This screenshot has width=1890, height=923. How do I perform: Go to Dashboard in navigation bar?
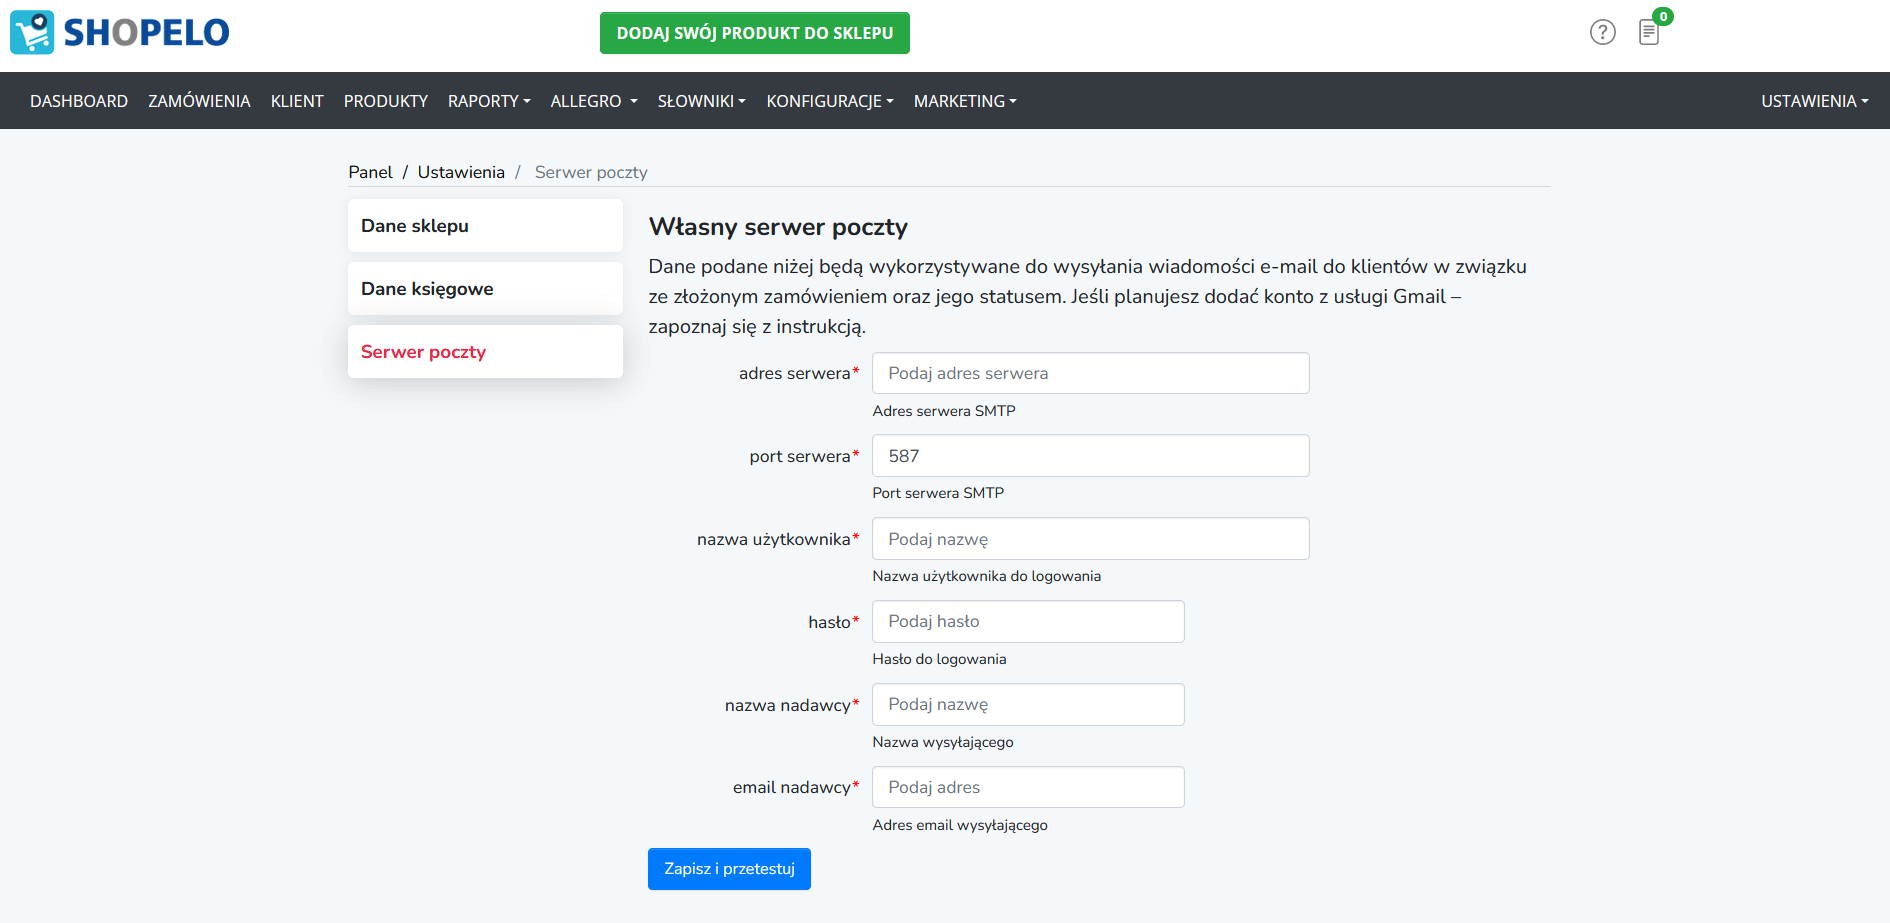(79, 101)
